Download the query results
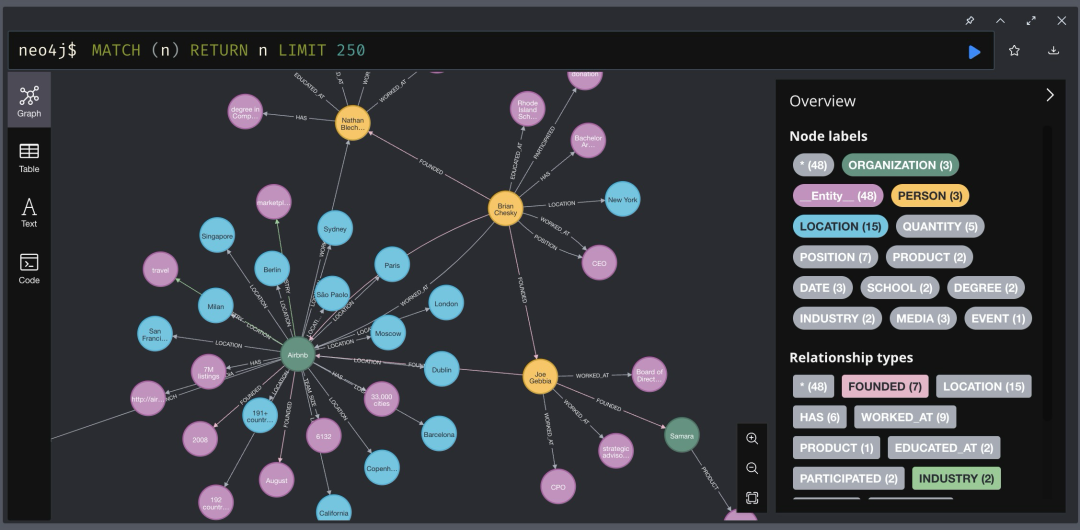Image resolution: width=1080 pixels, height=530 pixels. pos(1053,50)
